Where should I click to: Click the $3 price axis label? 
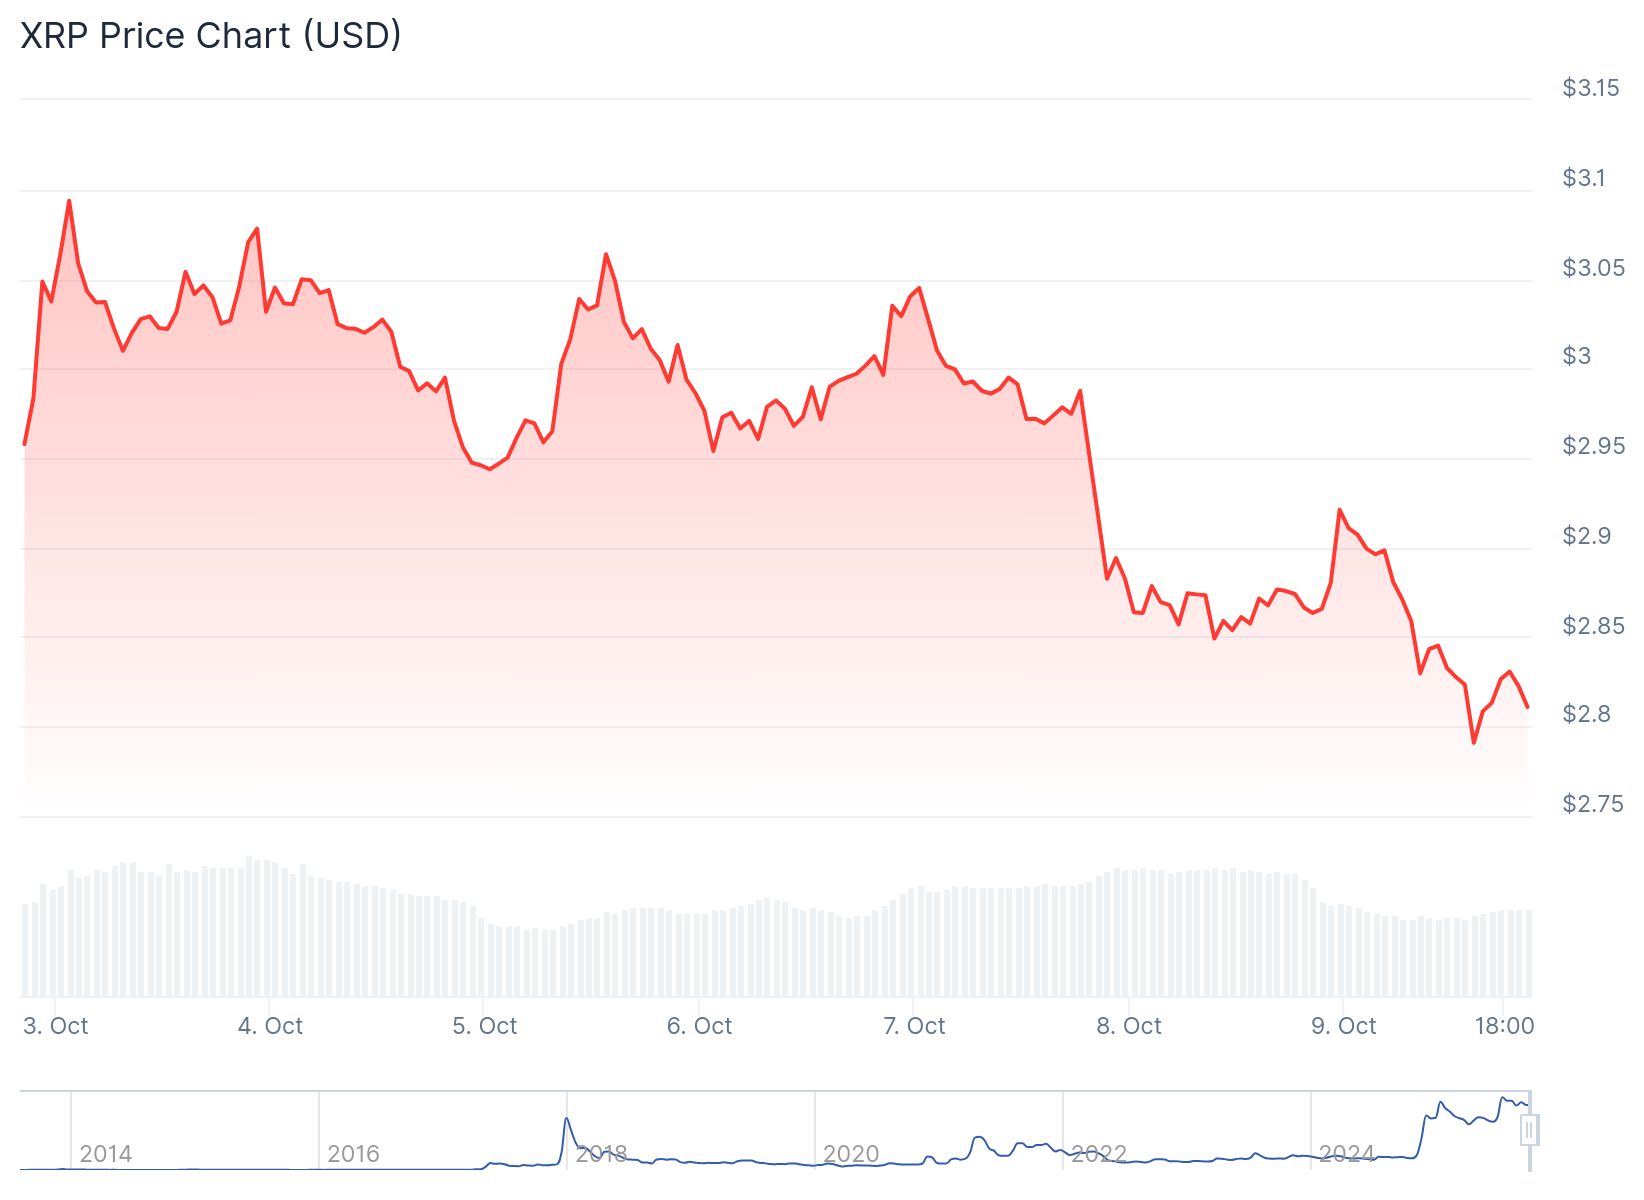(1577, 356)
